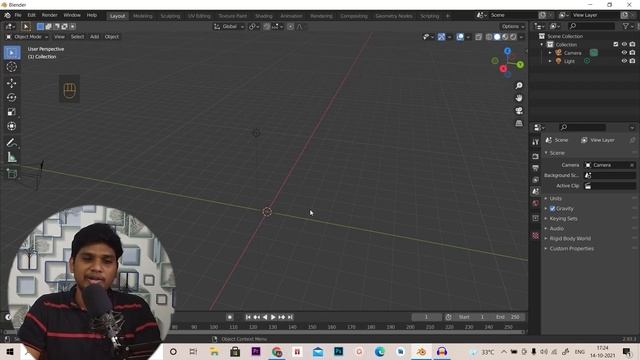Uncheck Collection exclude checkbox in outliner

pos(616,44)
